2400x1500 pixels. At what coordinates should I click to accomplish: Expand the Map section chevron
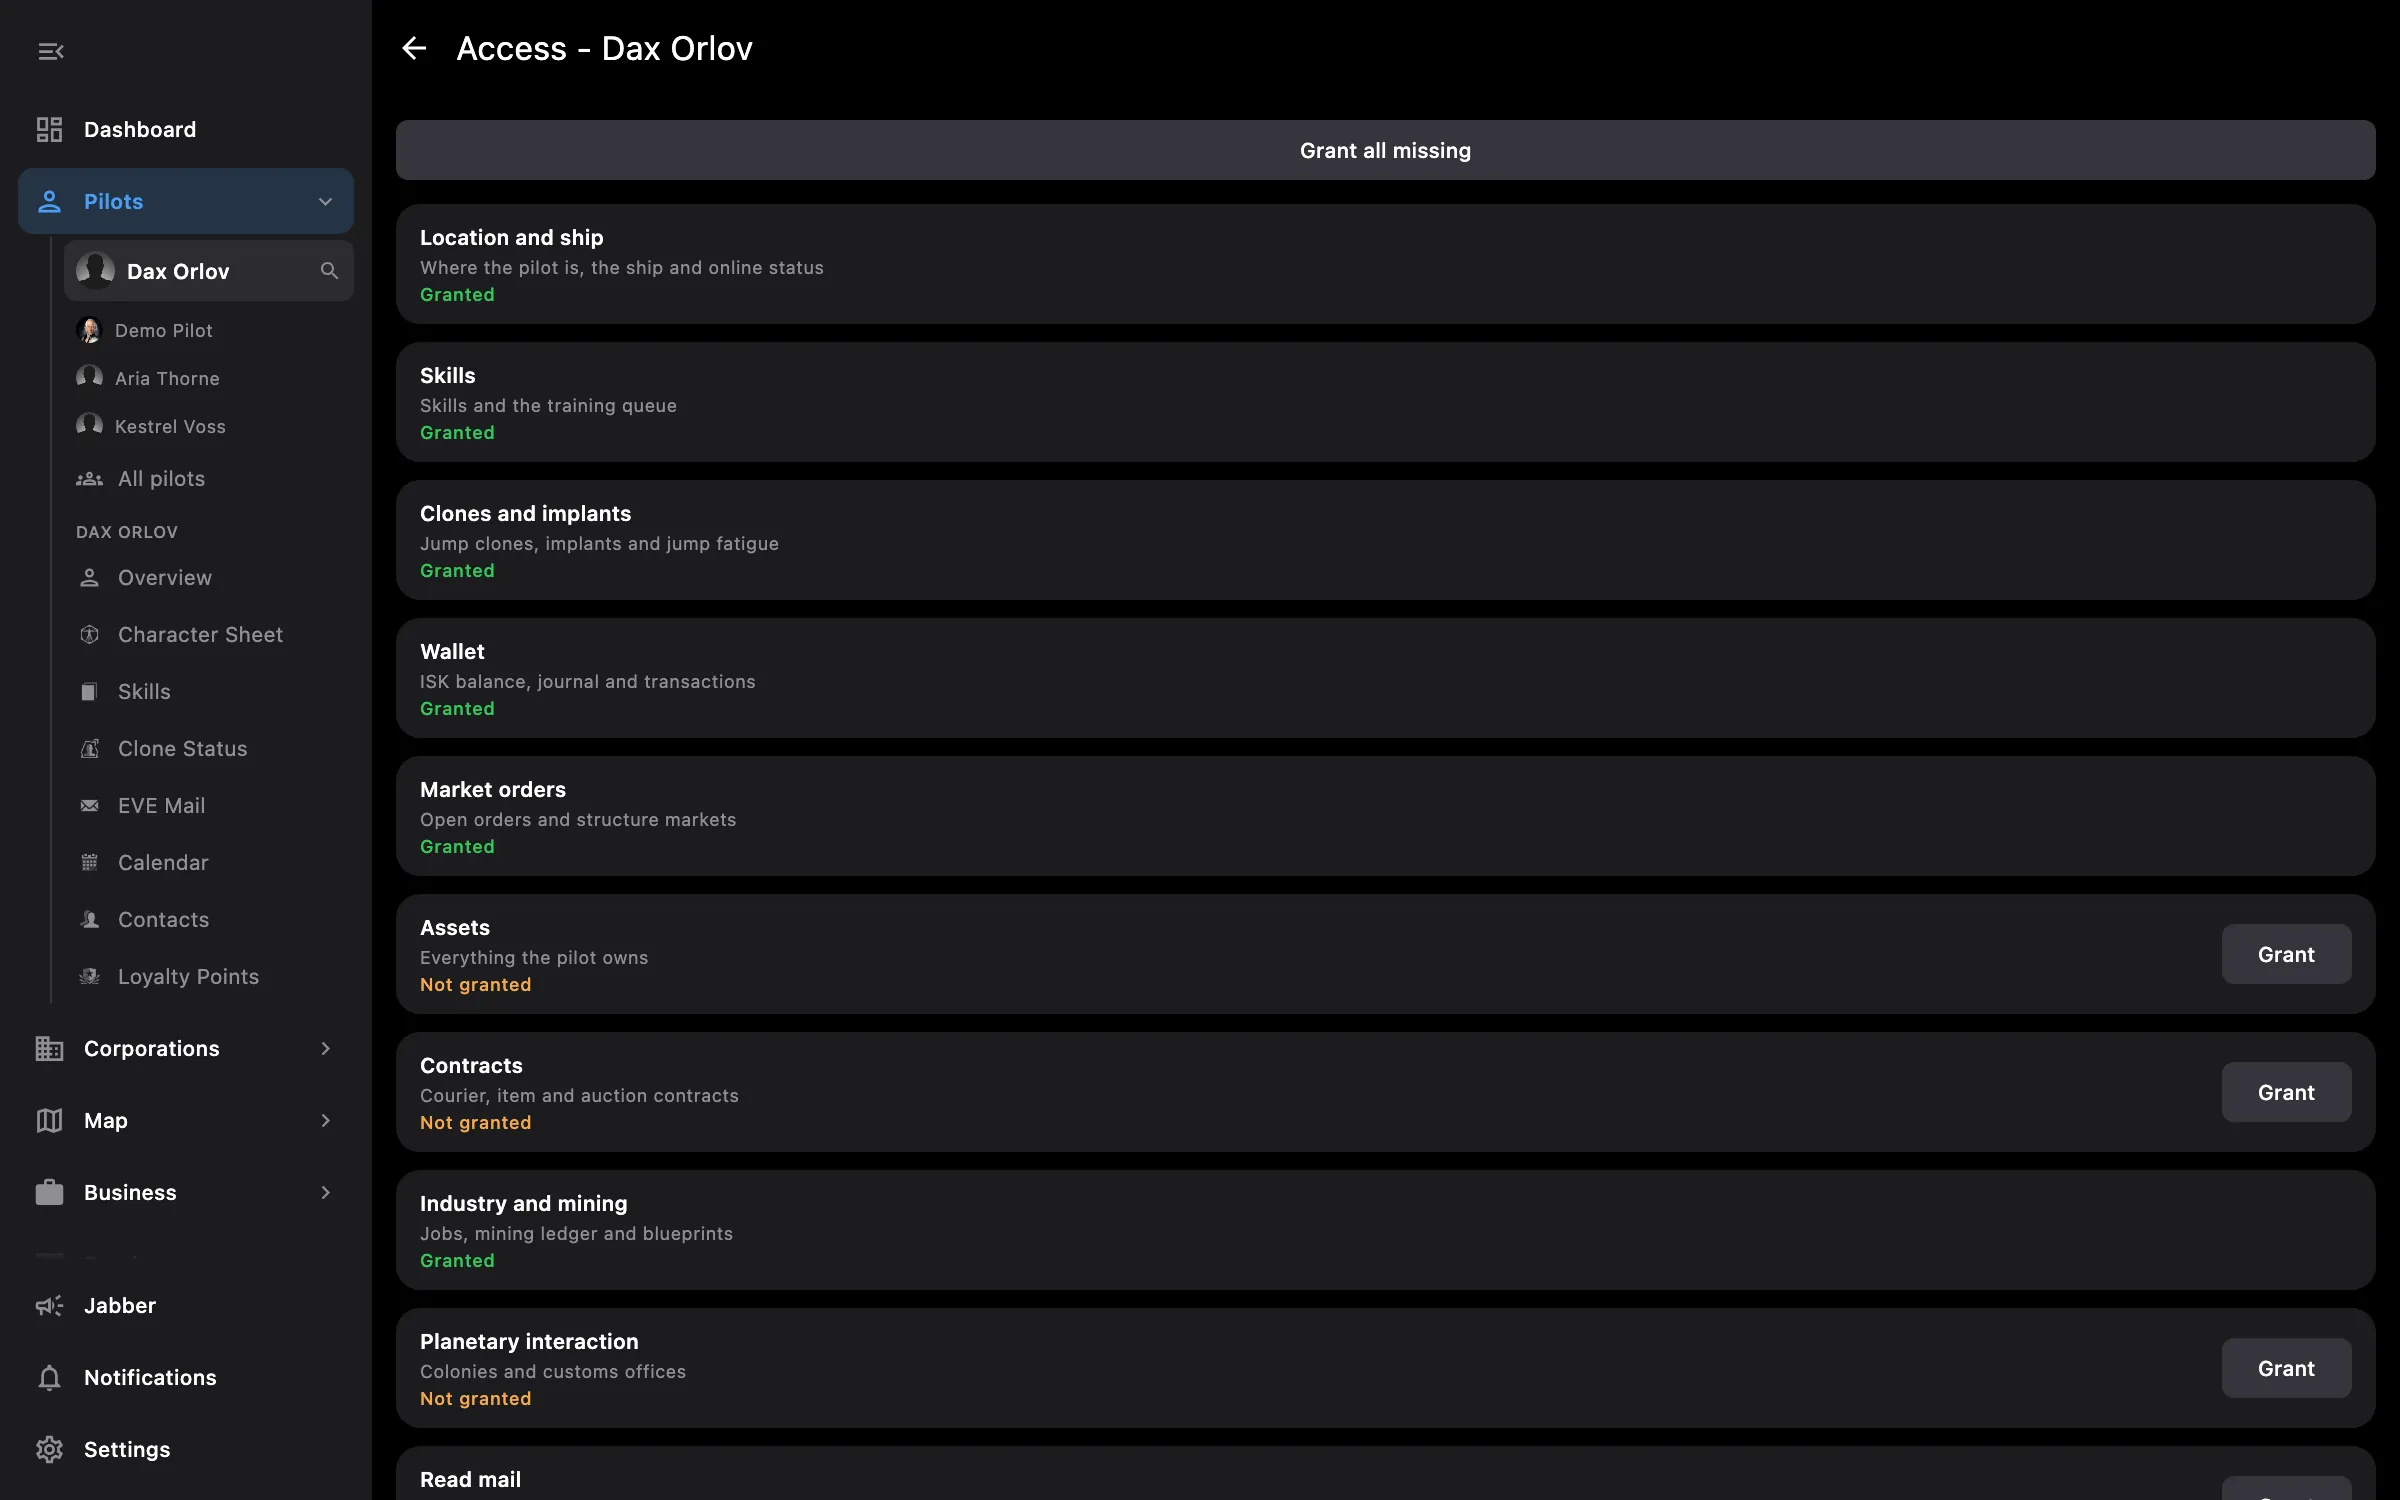coord(325,1121)
